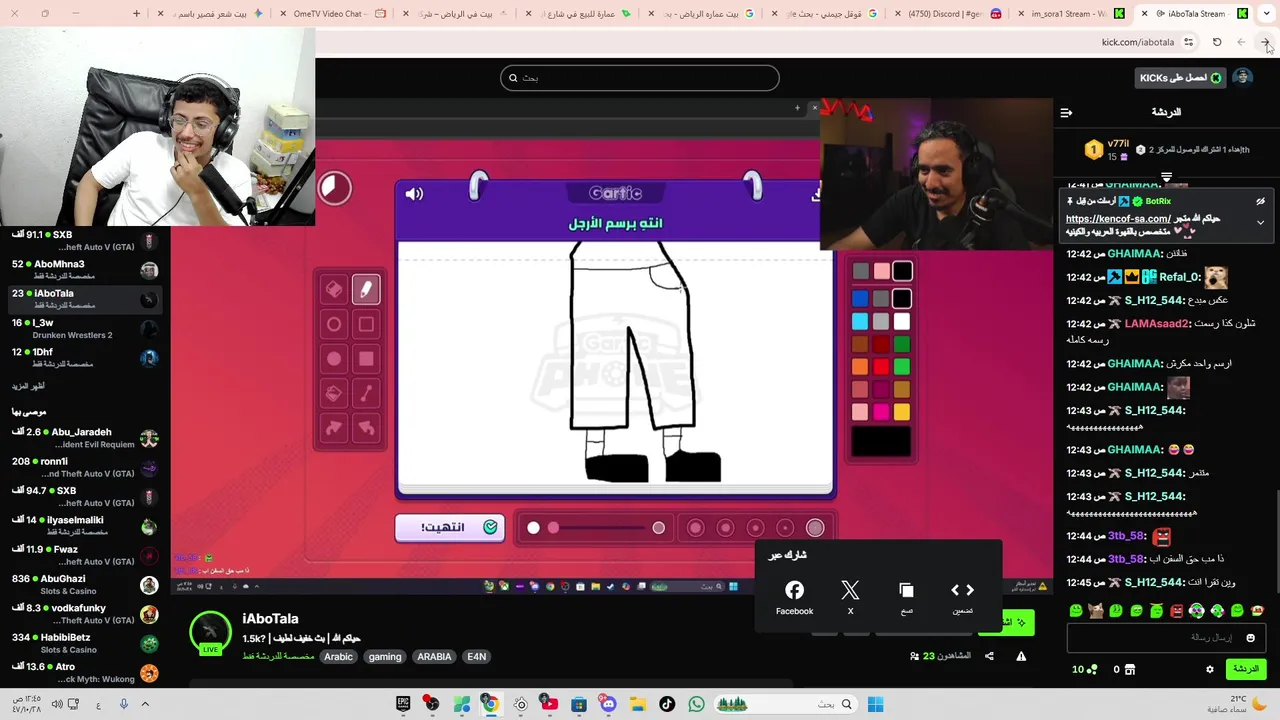The height and width of the screenshot is (720, 1280).
Task: Click the Get KICKs button
Action: pos(1182,78)
